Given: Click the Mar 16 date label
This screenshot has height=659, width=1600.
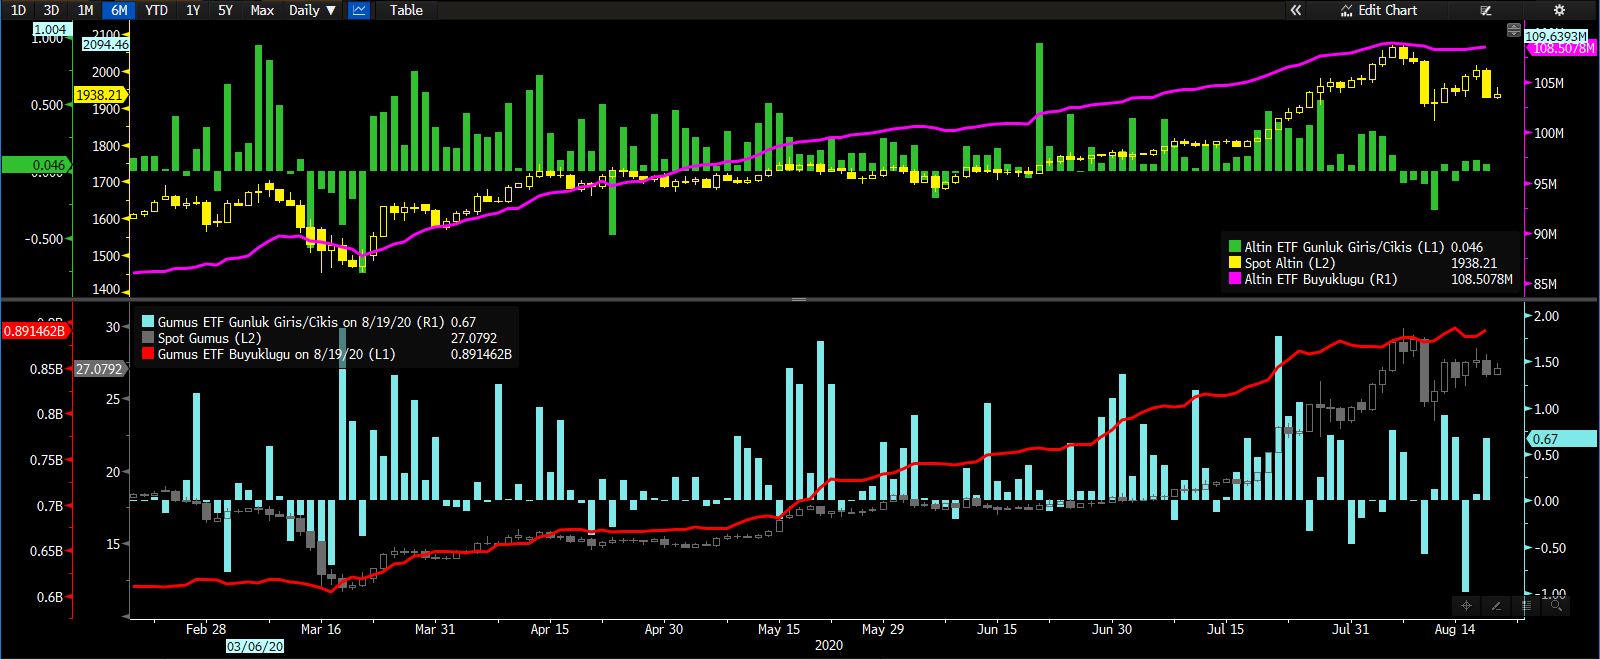Looking at the screenshot, I should 321,629.
